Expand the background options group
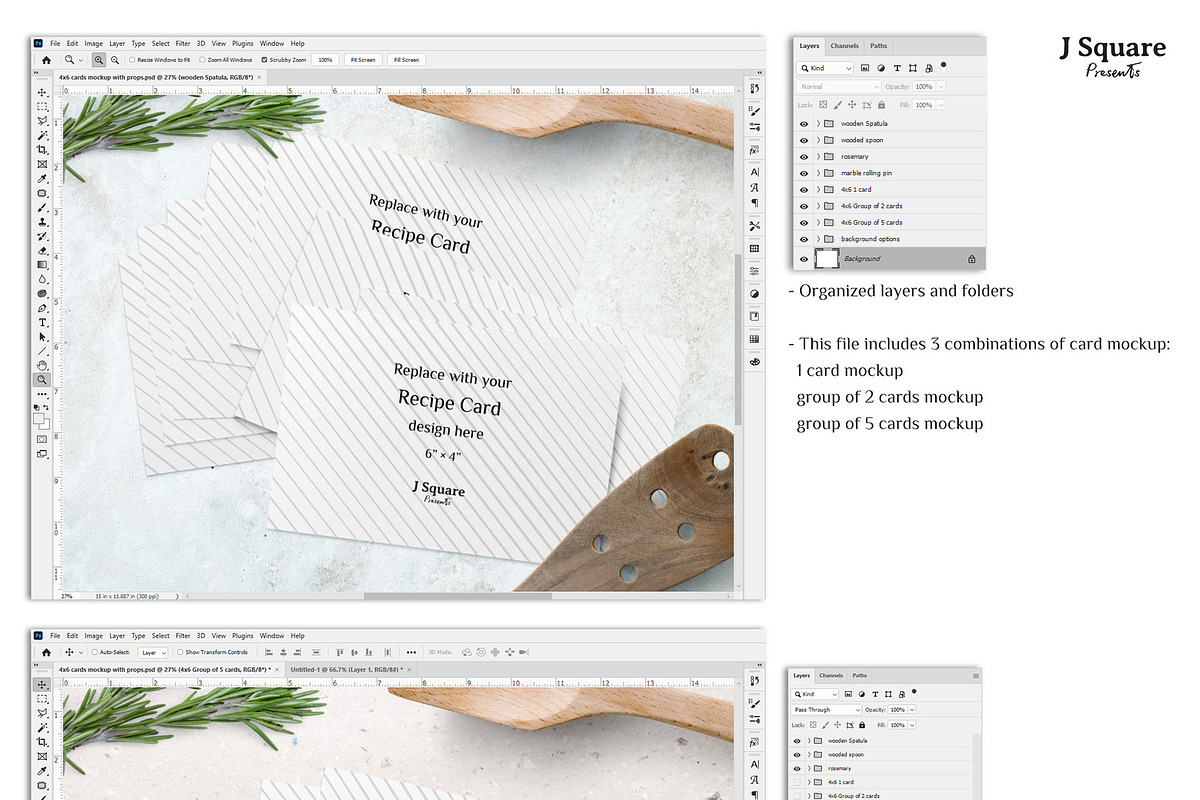Viewport: 1200px width, 800px height. 818,239
